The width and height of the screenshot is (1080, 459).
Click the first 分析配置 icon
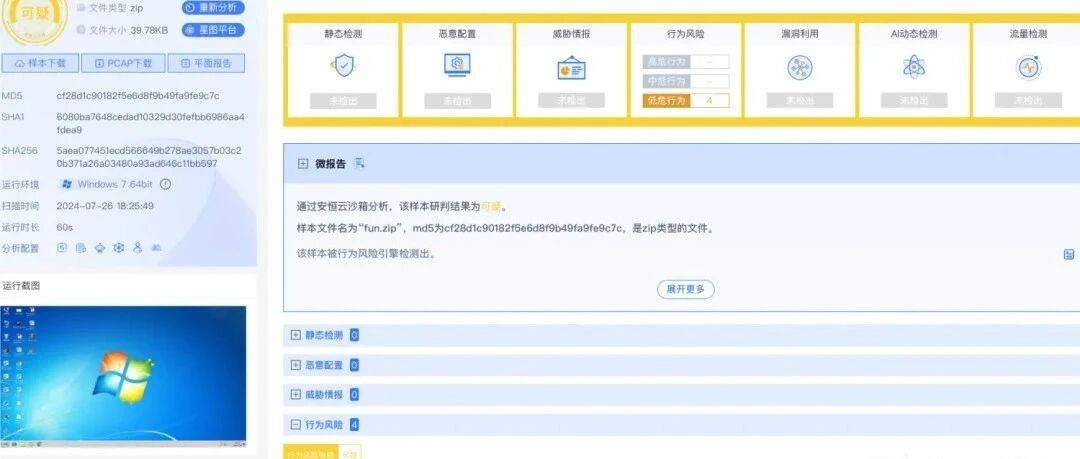61,247
